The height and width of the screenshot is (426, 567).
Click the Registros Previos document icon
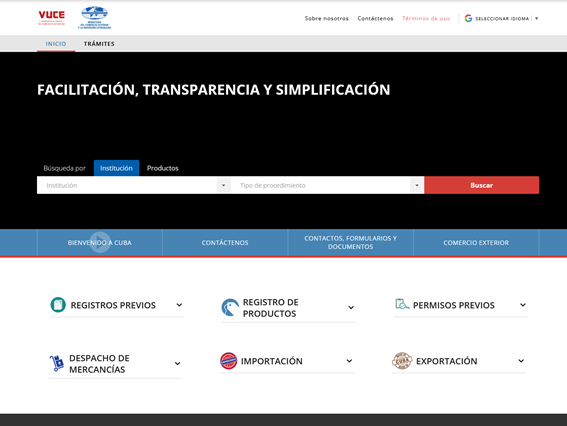(58, 304)
